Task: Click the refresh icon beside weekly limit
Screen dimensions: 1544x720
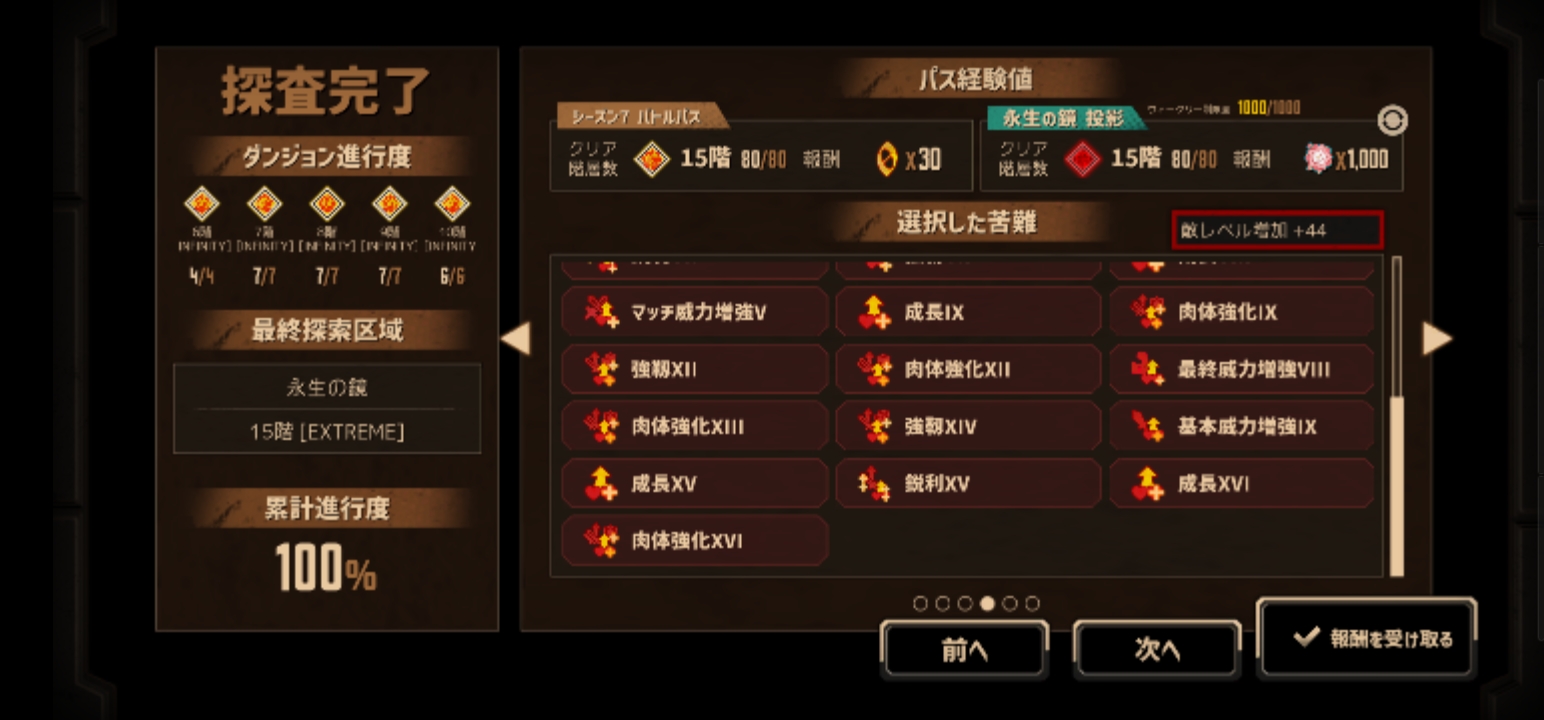Action: (1392, 121)
